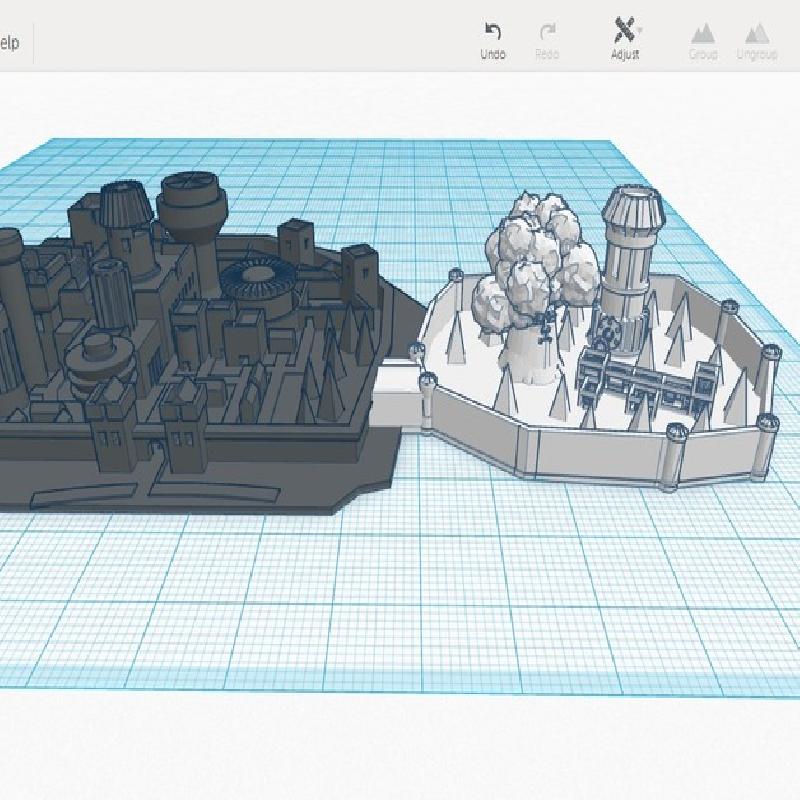Viewport: 800px width, 800px height.
Task: Click the Undo arrow icon
Action: (x=492, y=32)
